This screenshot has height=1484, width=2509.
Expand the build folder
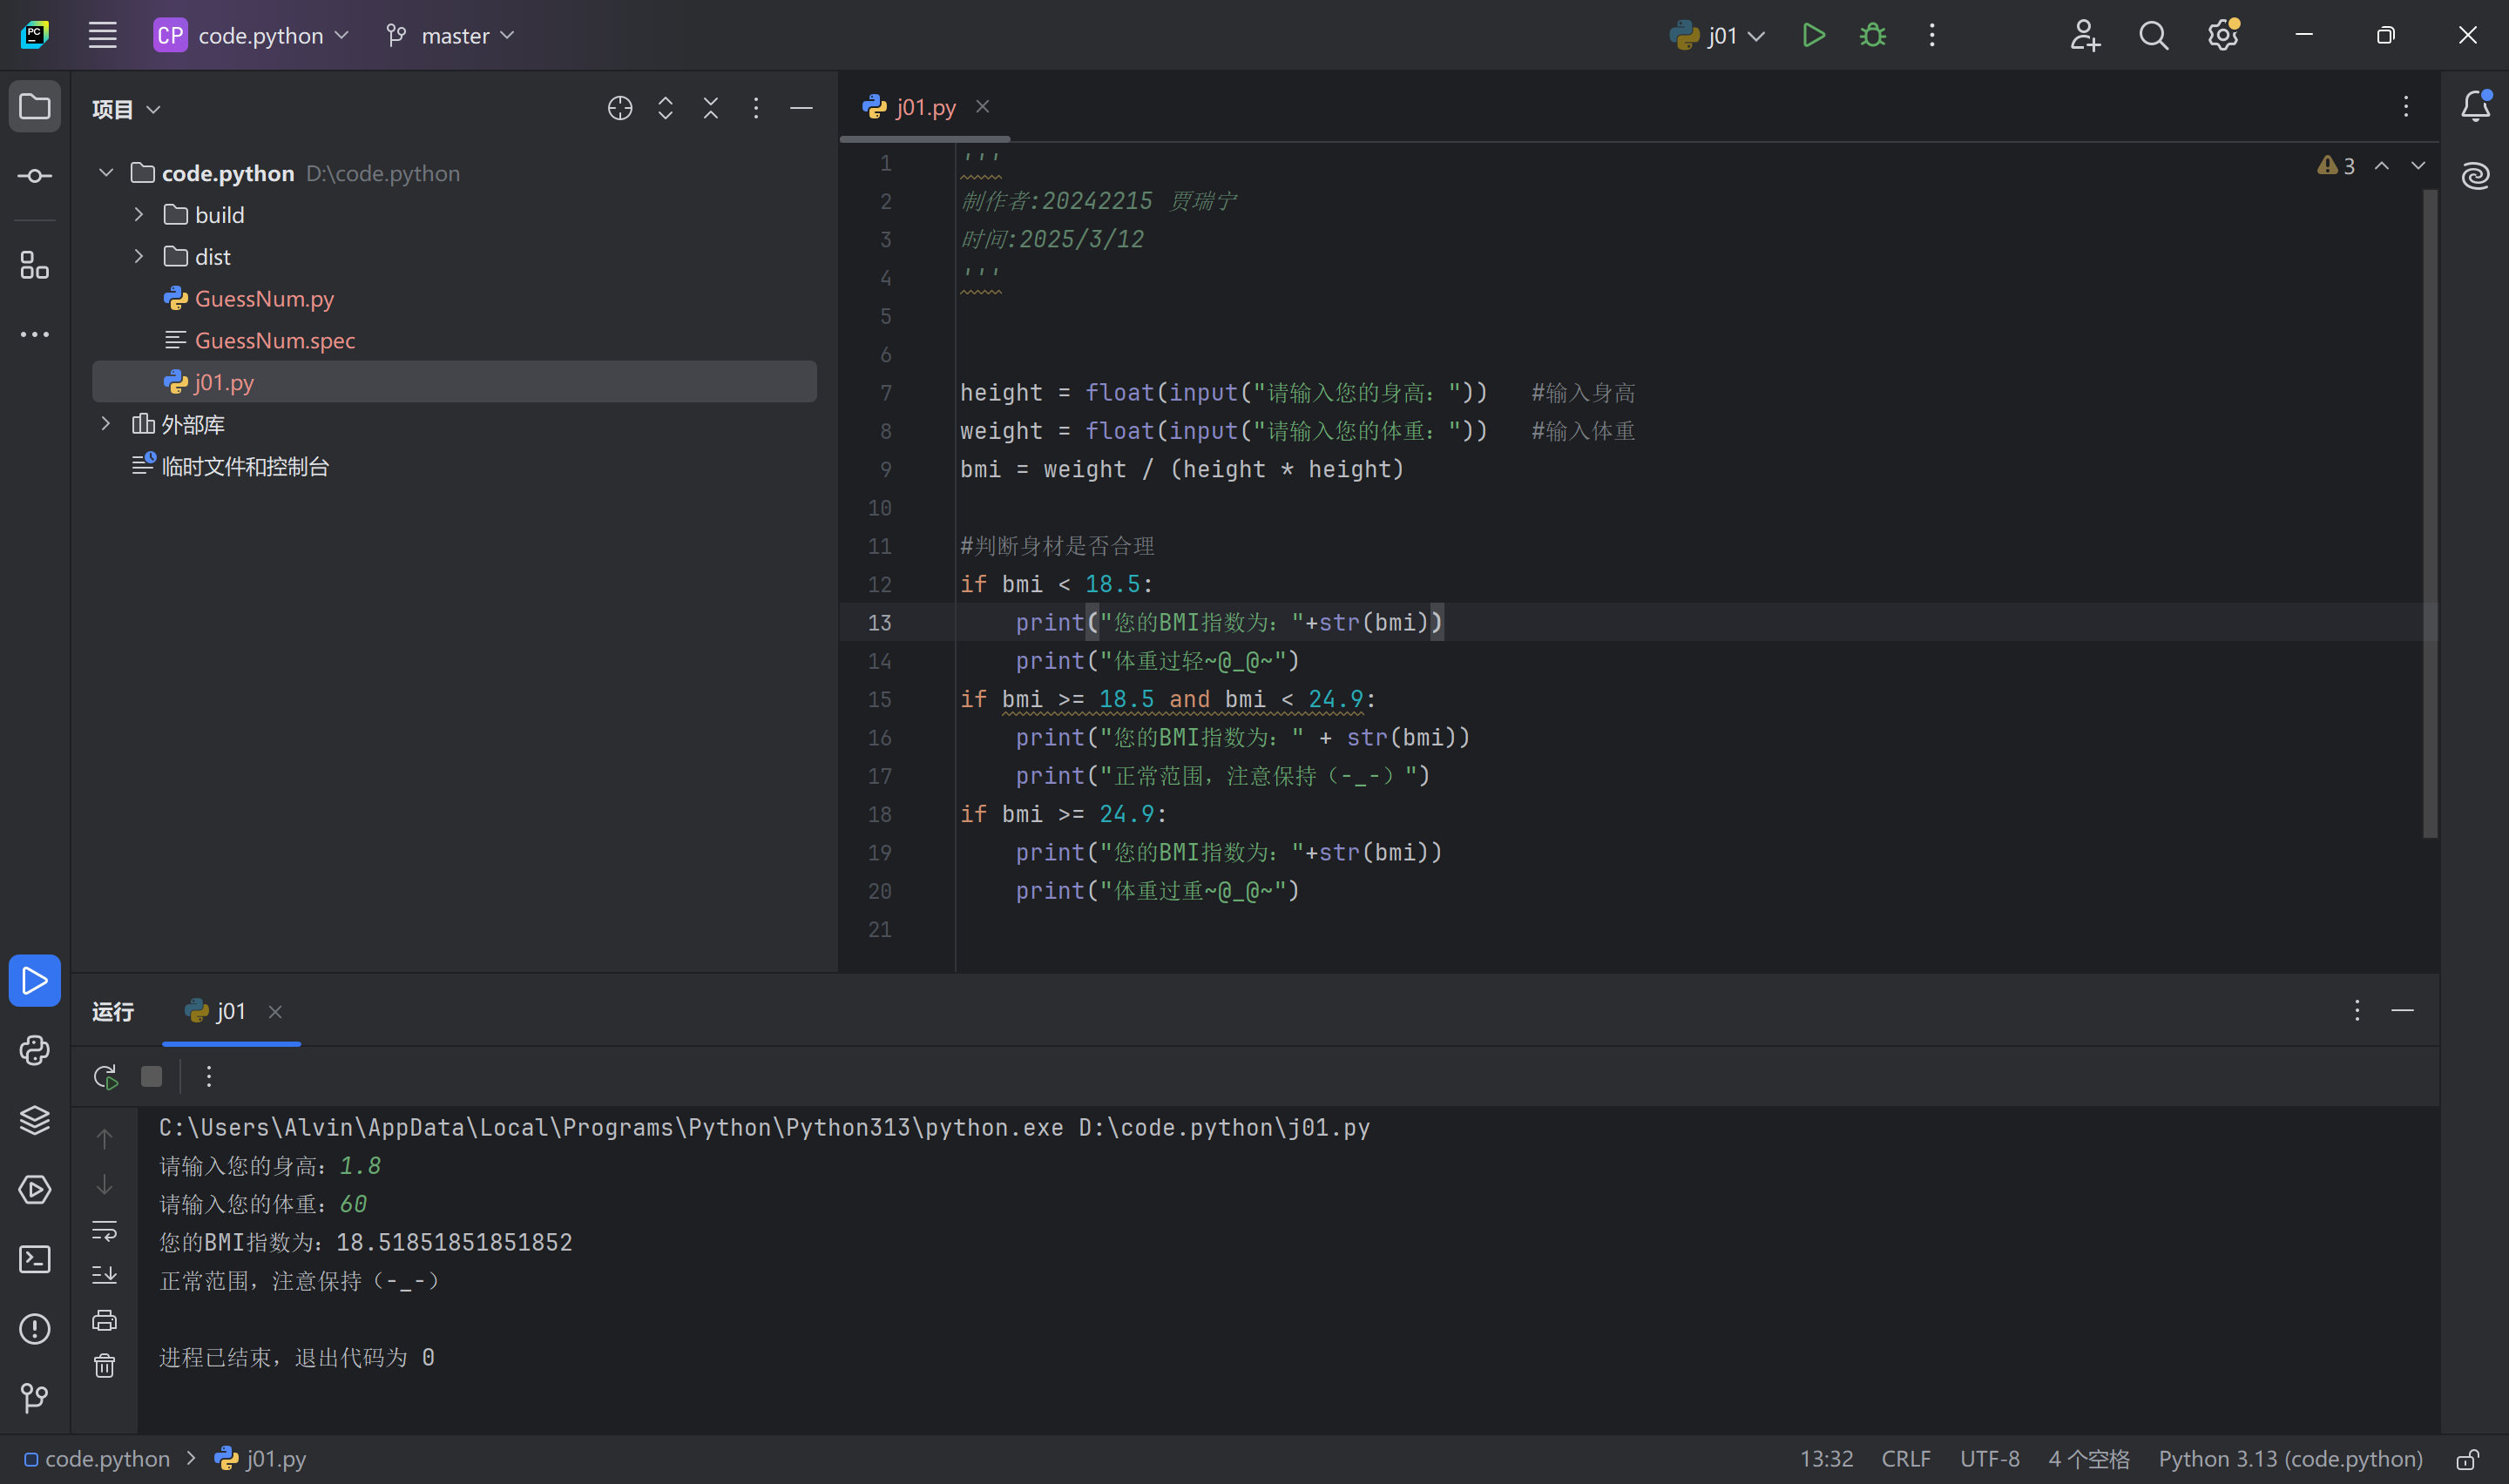point(139,215)
